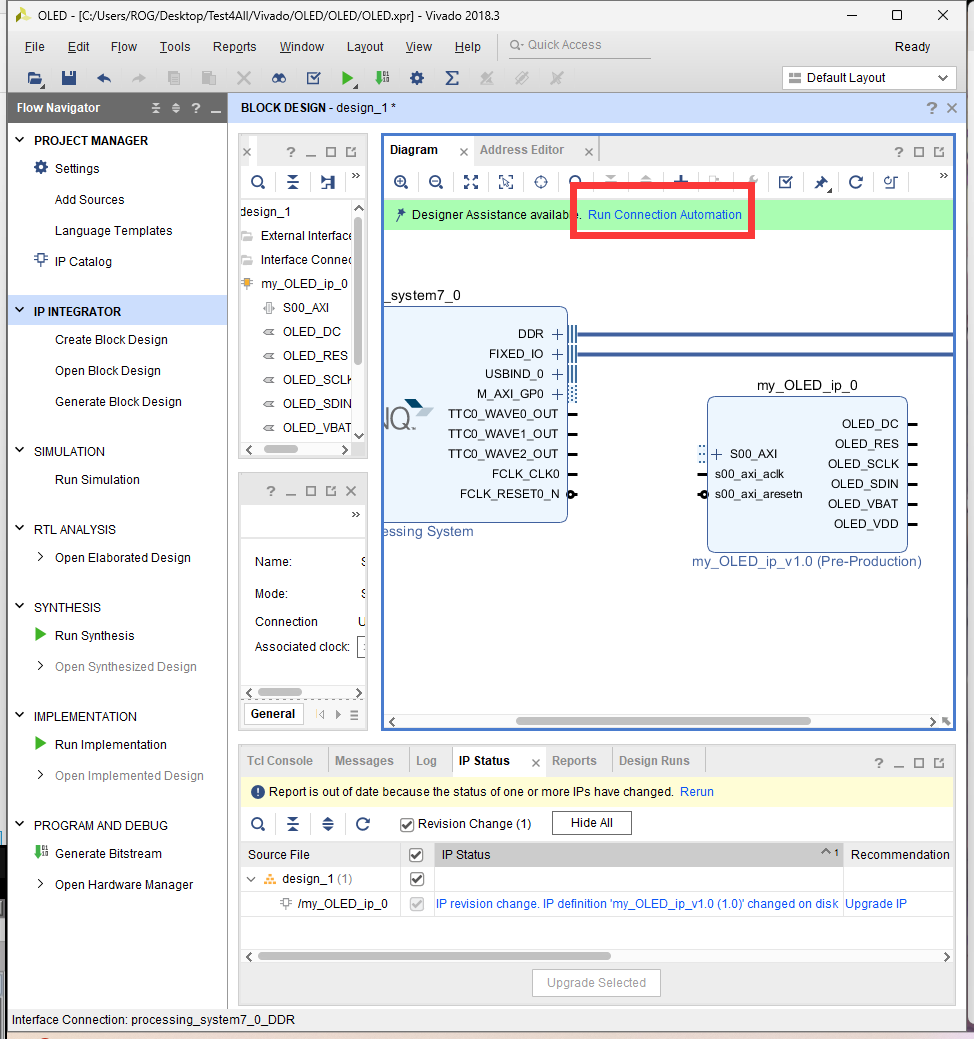Click Validate Design checkmark icon in Diagram toolbar

click(785, 182)
